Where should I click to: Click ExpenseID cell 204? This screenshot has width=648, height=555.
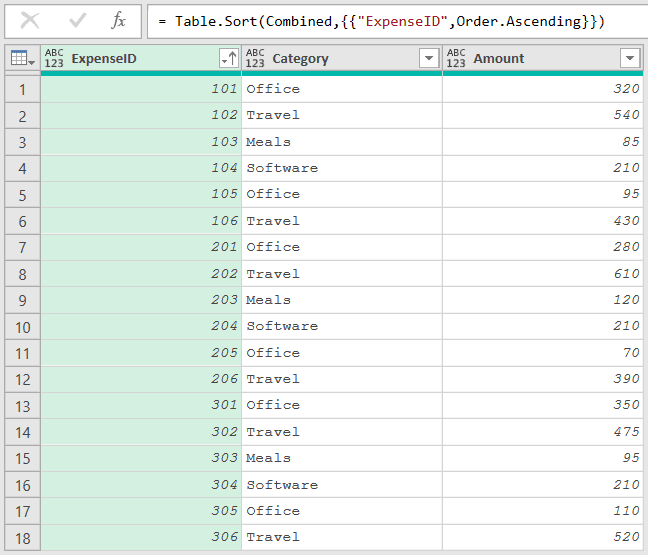[141, 326]
